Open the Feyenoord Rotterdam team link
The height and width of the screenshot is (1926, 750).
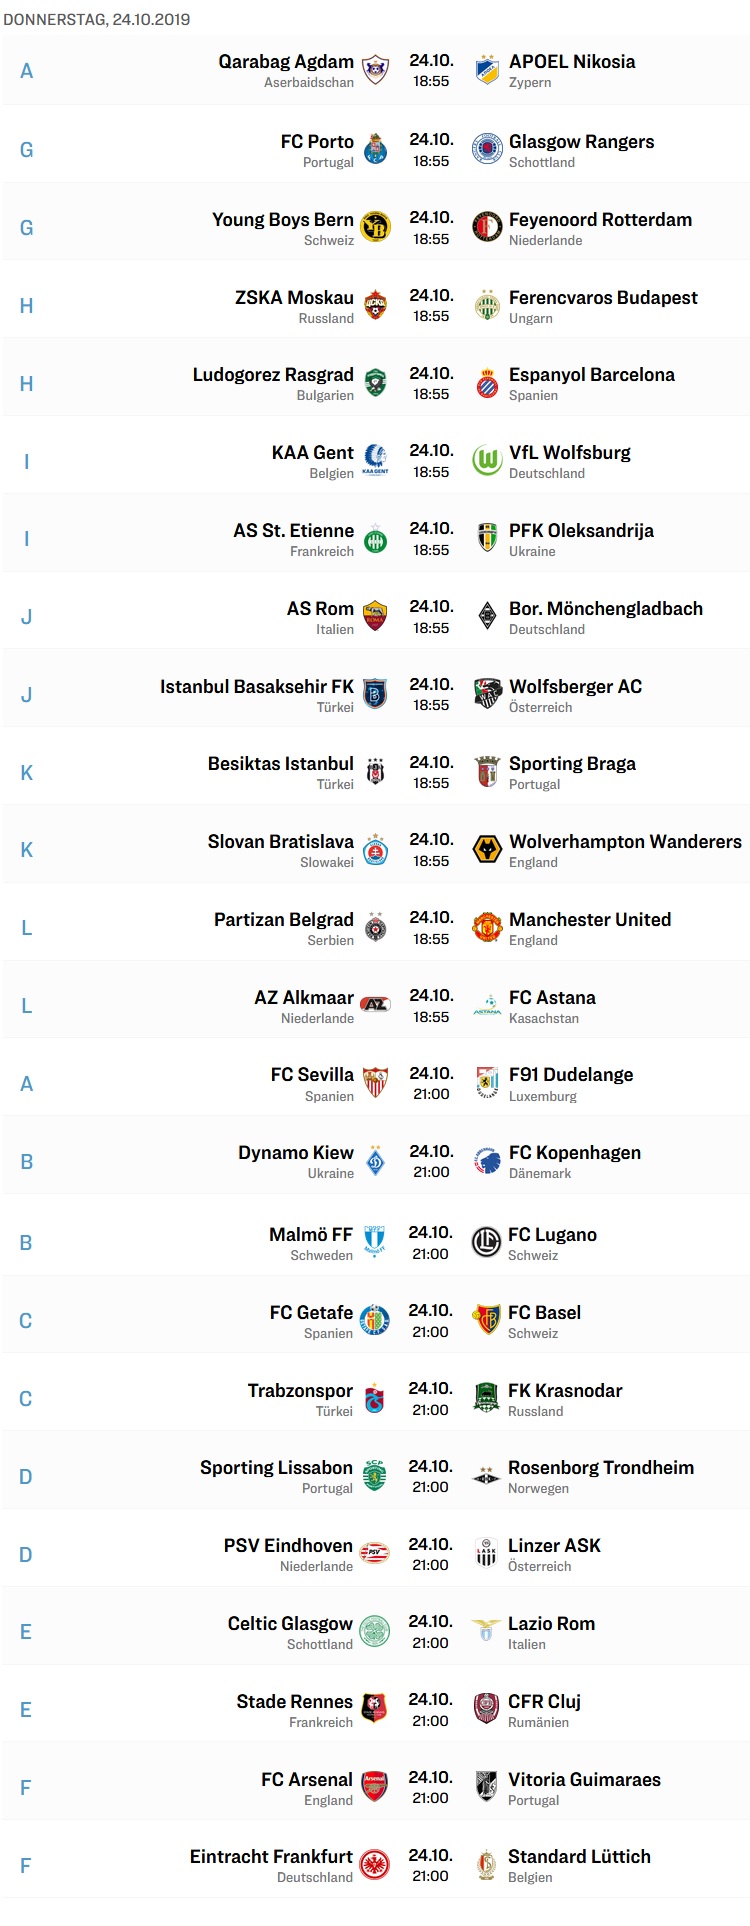[600, 219]
